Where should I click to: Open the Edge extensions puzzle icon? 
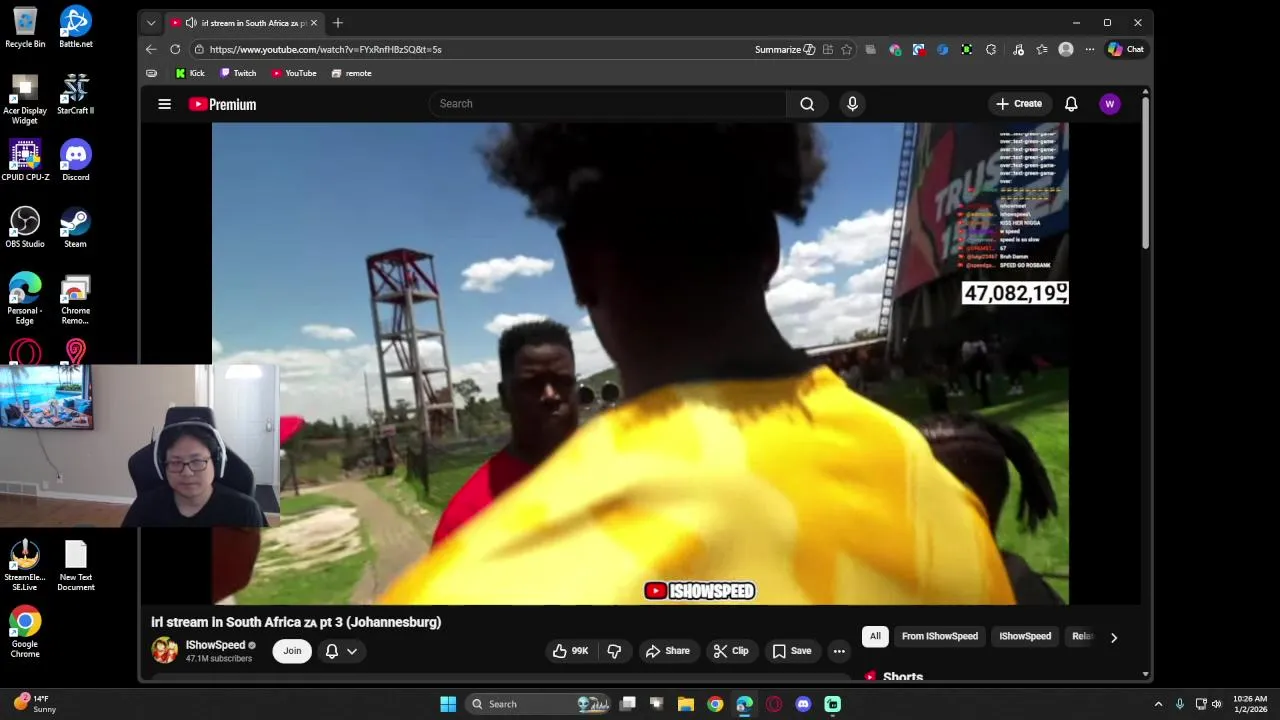(990, 49)
